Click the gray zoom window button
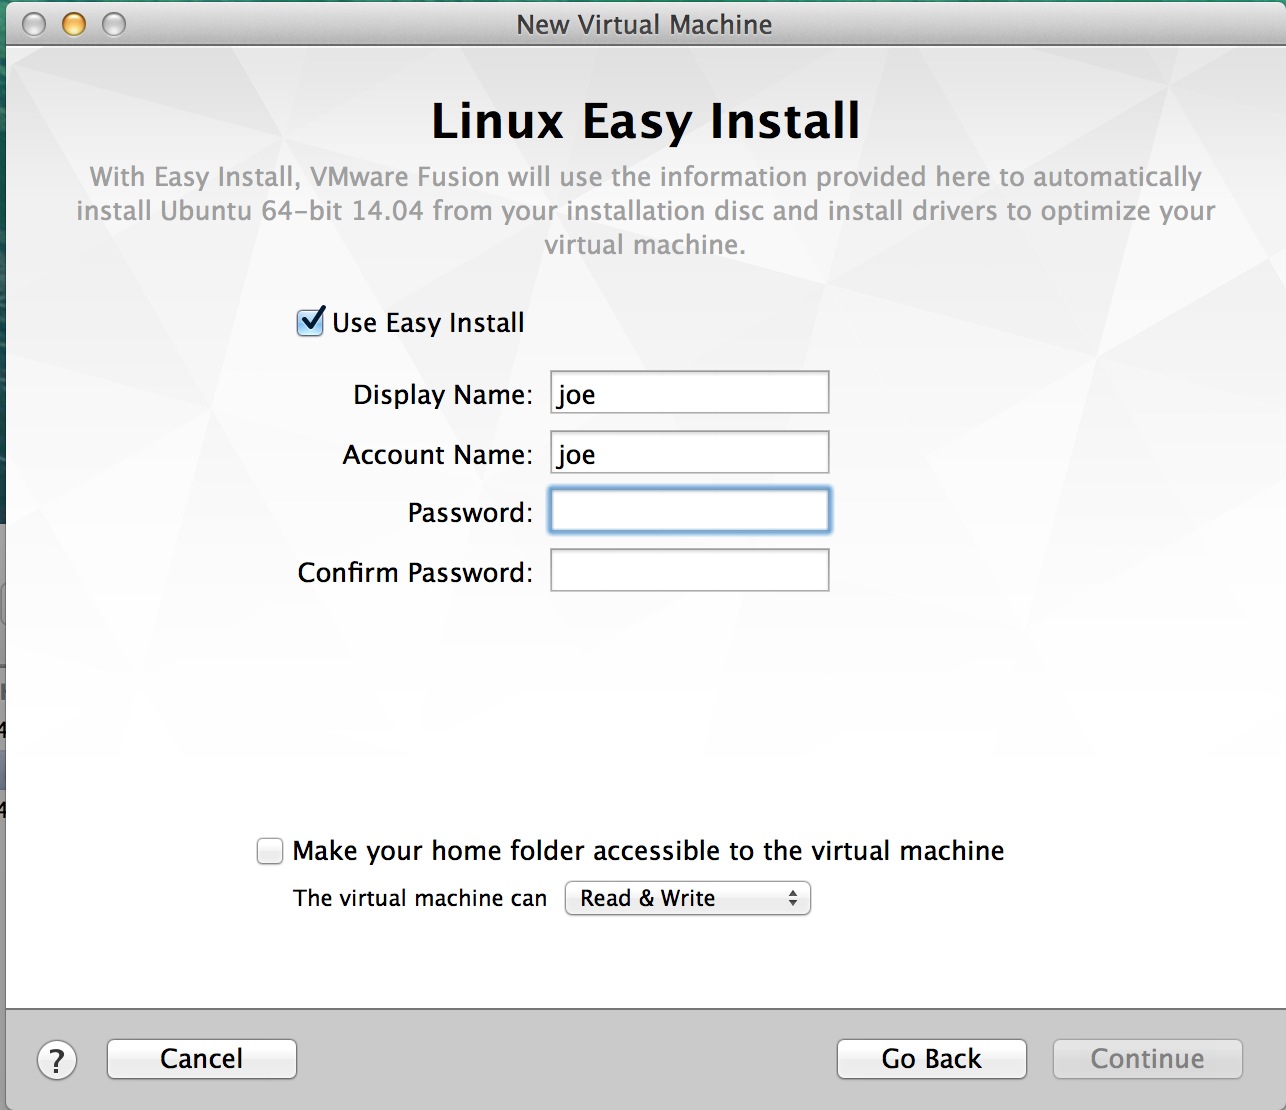Viewport: 1286px width, 1110px height. pos(114,24)
